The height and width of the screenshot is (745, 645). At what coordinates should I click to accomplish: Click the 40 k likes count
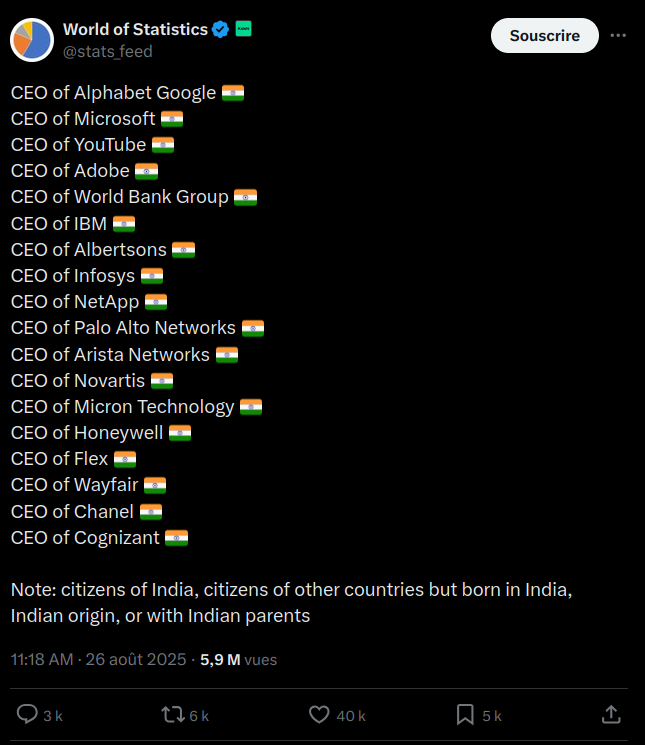351,715
